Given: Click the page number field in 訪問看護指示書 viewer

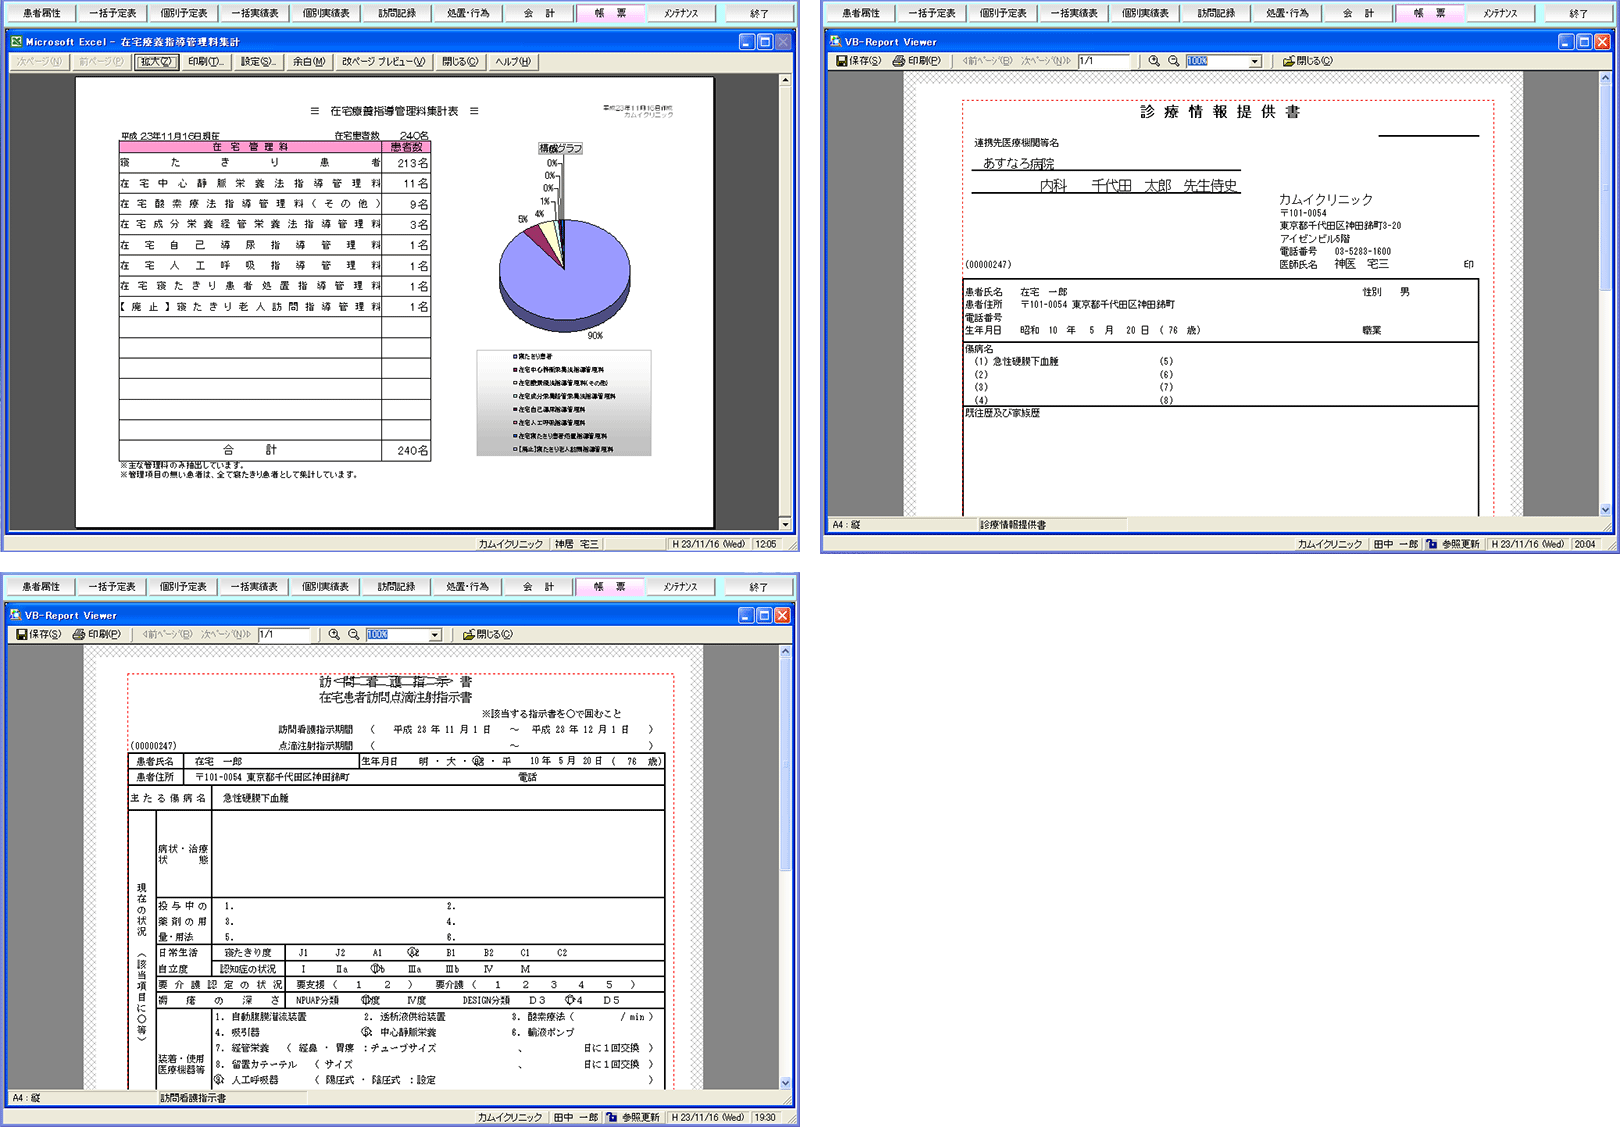Looking at the screenshot, I should pos(283,635).
